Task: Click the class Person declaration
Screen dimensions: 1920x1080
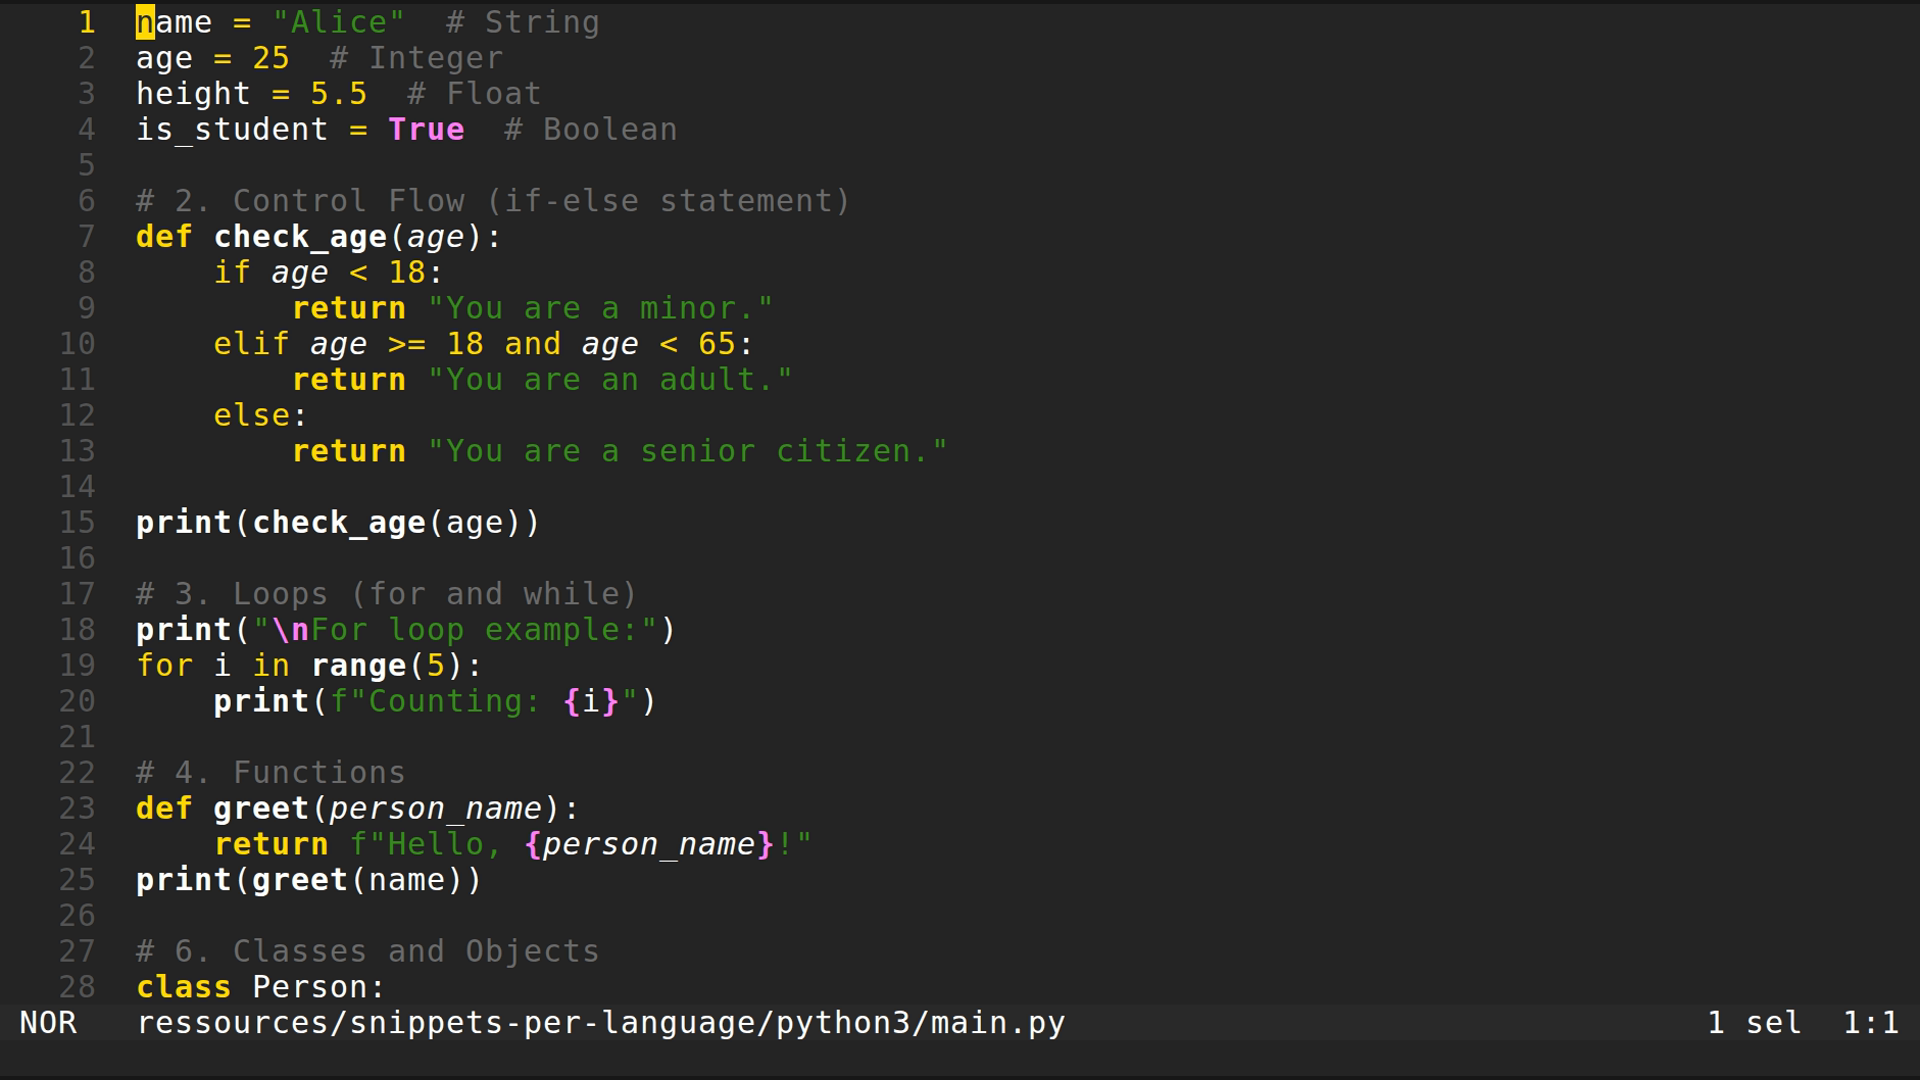Action: point(258,986)
